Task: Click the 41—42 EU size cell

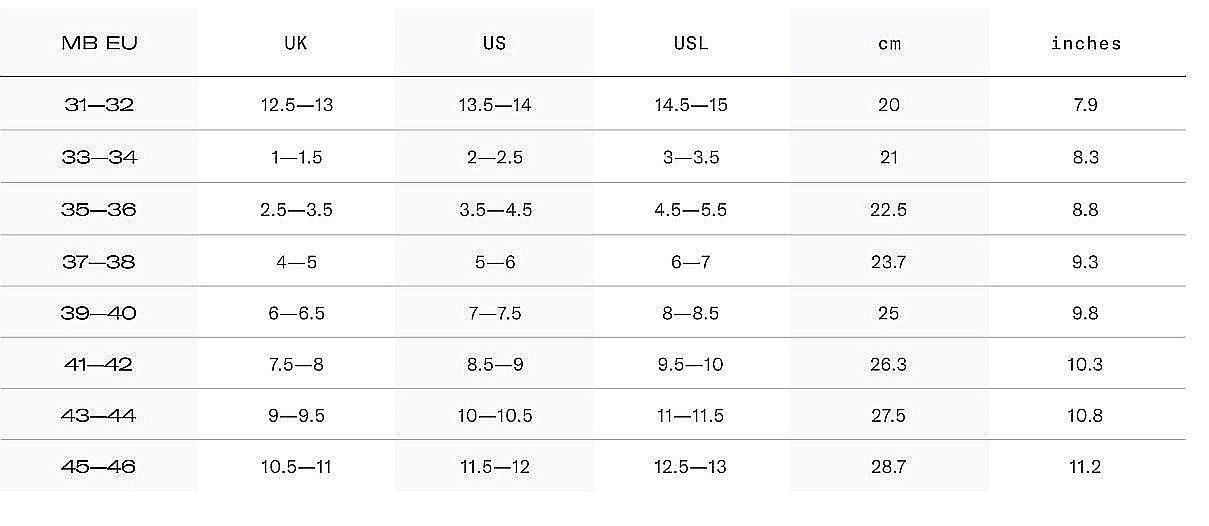Action: [x=99, y=365]
